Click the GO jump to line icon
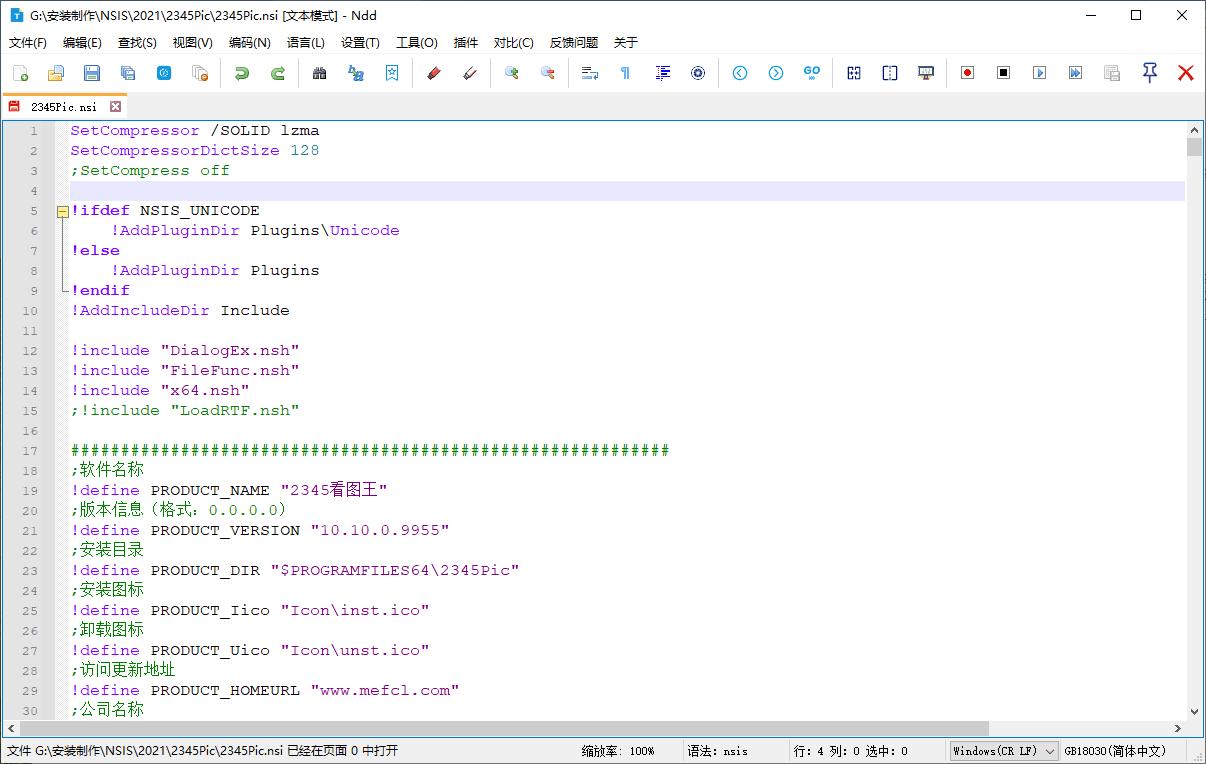The height and width of the screenshot is (764, 1206). click(x=812, y=73)
